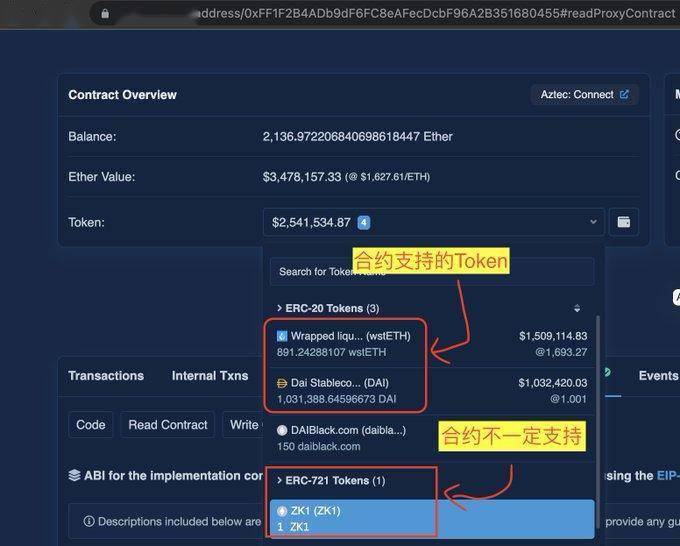Open the Internal Txns tab
The height and width of the screenshot is (546, 680).
click(x=210, y=376)
